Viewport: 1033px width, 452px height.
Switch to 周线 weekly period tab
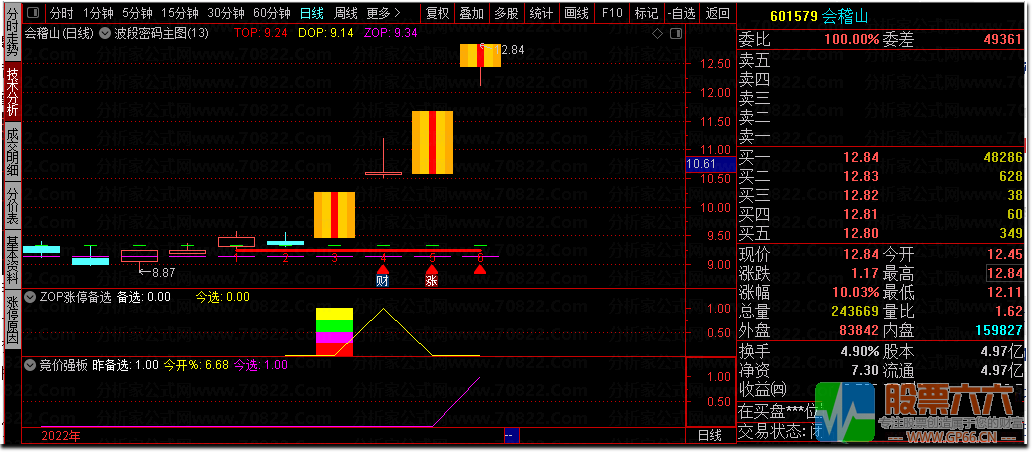coord(345,14)
